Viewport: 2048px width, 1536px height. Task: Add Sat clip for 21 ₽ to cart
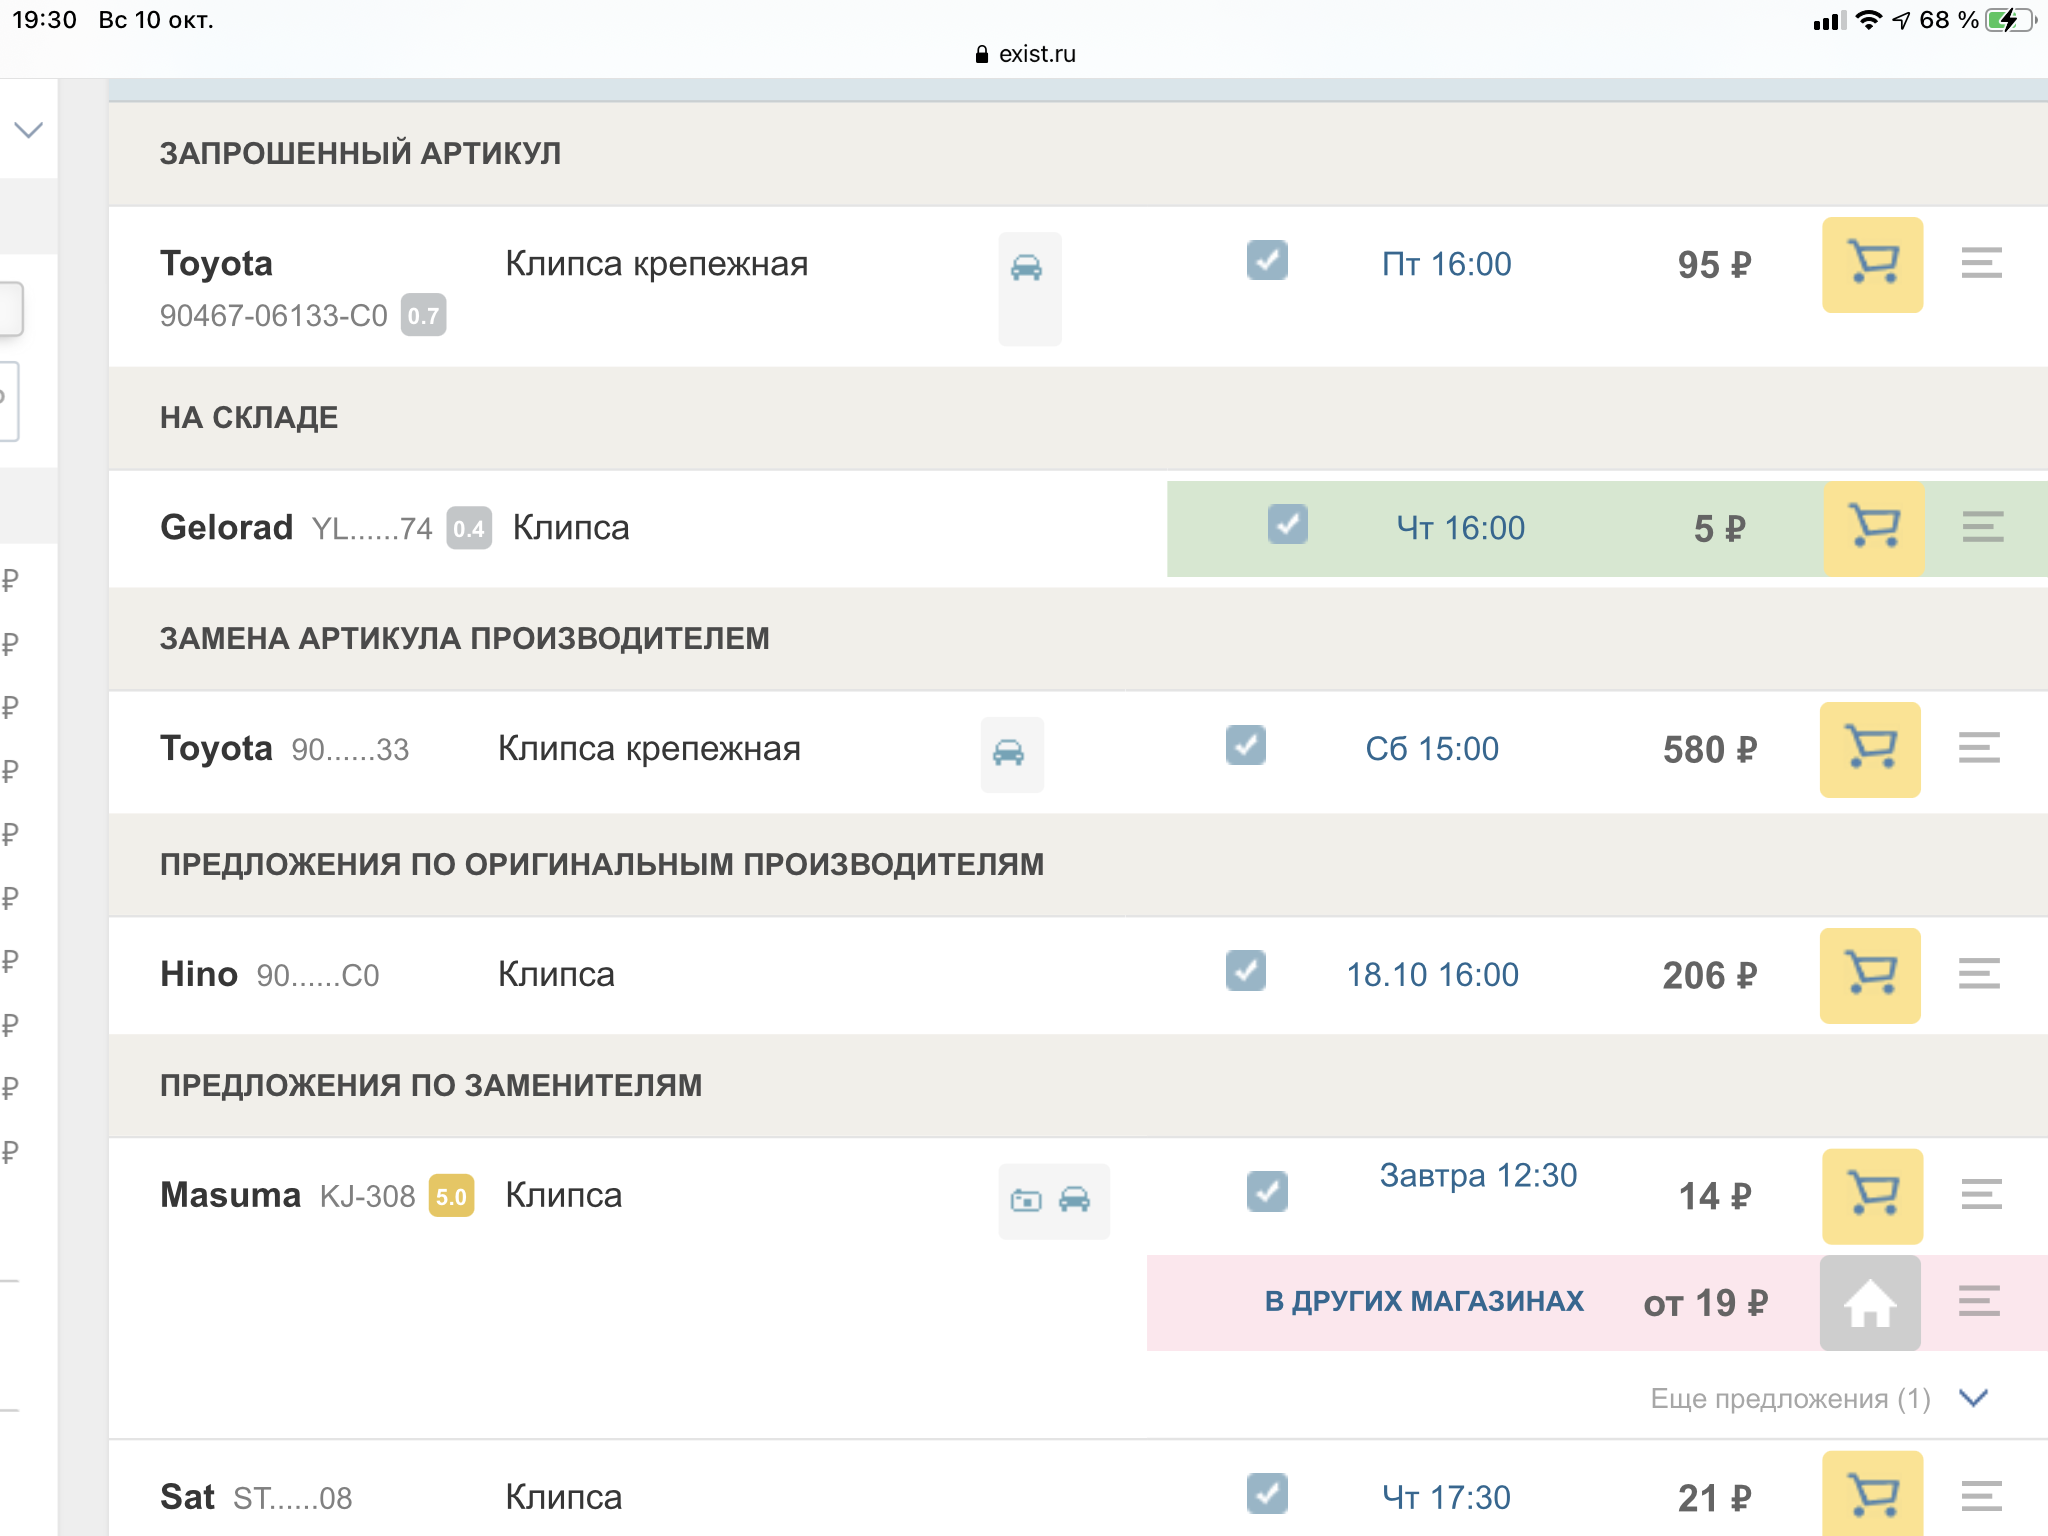[1872, 1494]
